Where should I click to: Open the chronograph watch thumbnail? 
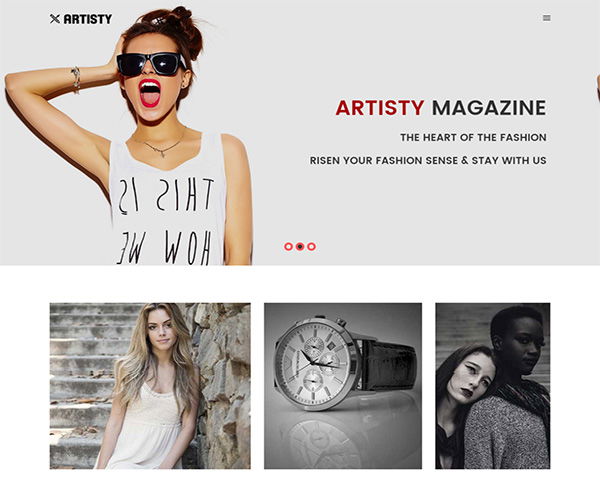pos(343,386)
